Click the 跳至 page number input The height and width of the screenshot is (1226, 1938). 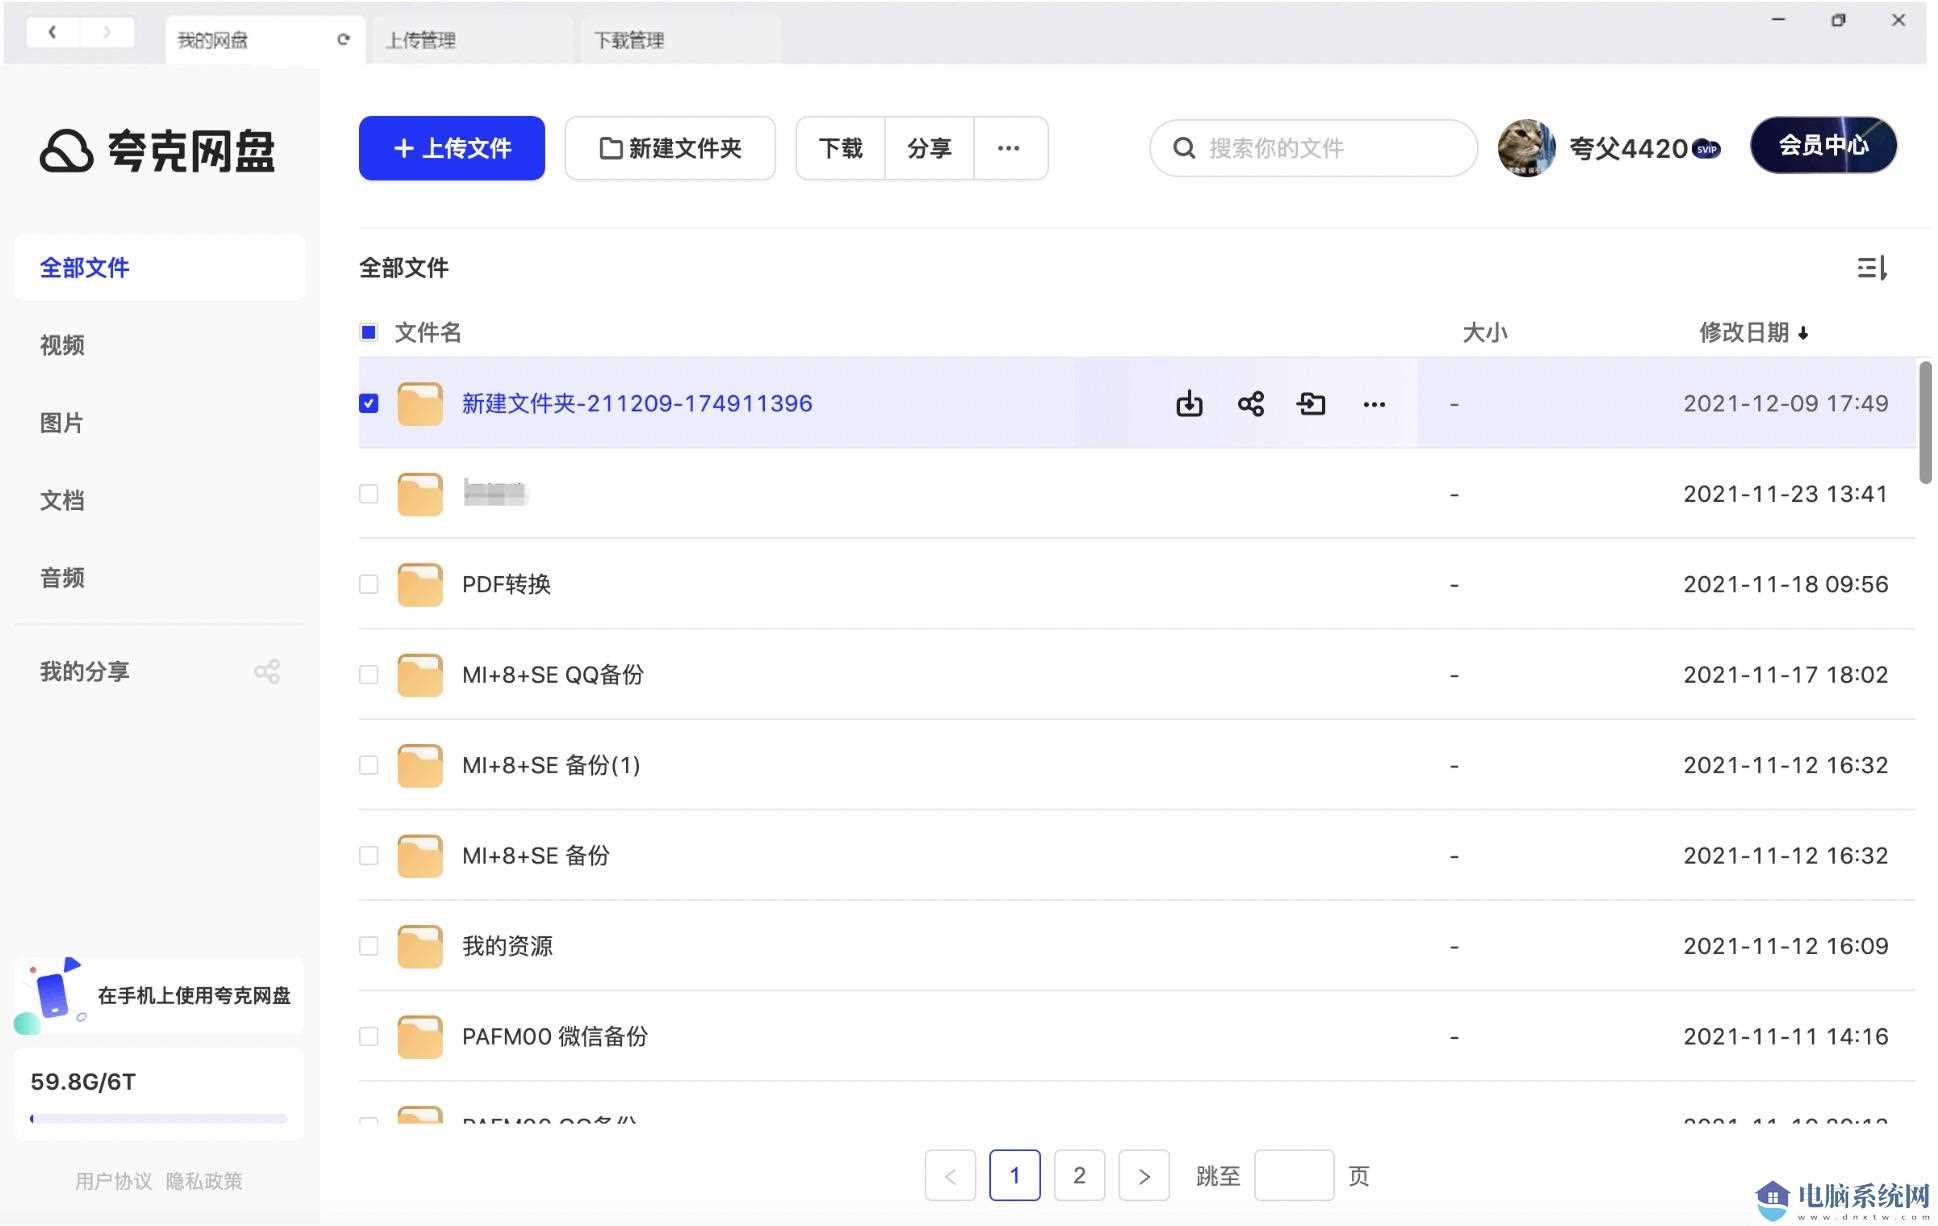[1294, 1176]
